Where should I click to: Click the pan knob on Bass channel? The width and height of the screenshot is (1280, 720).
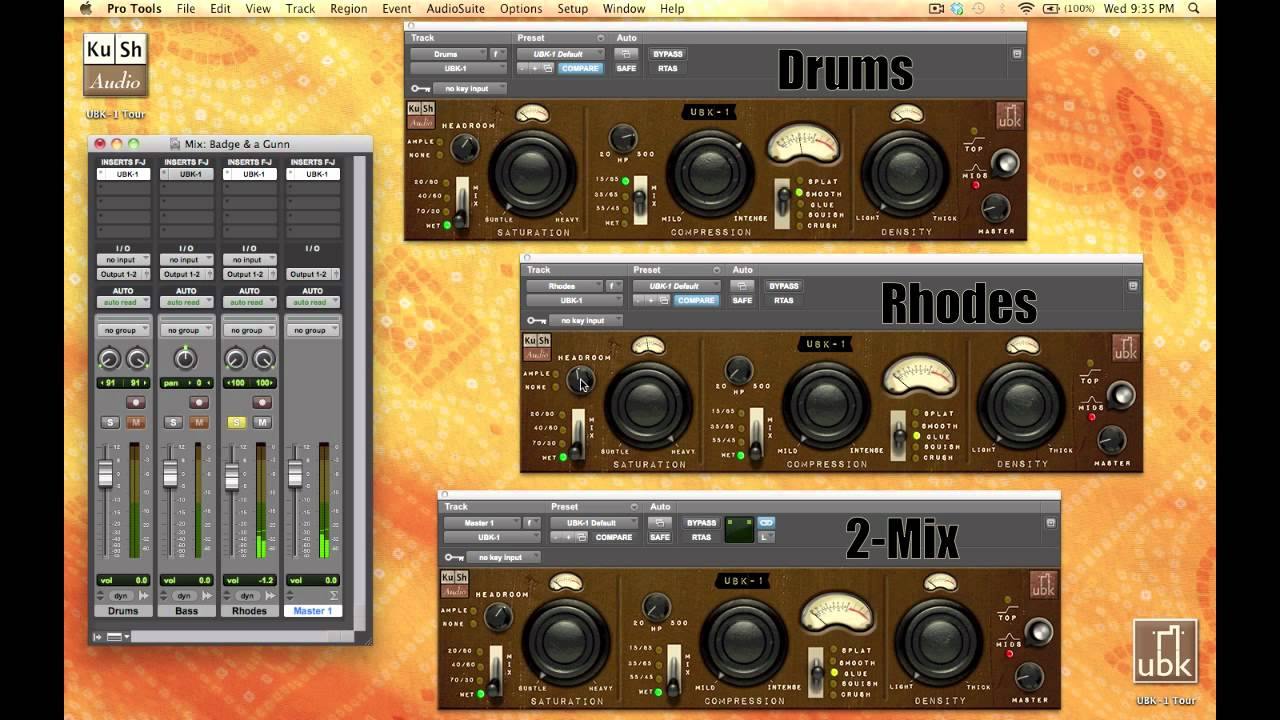(x=185, y=358)
